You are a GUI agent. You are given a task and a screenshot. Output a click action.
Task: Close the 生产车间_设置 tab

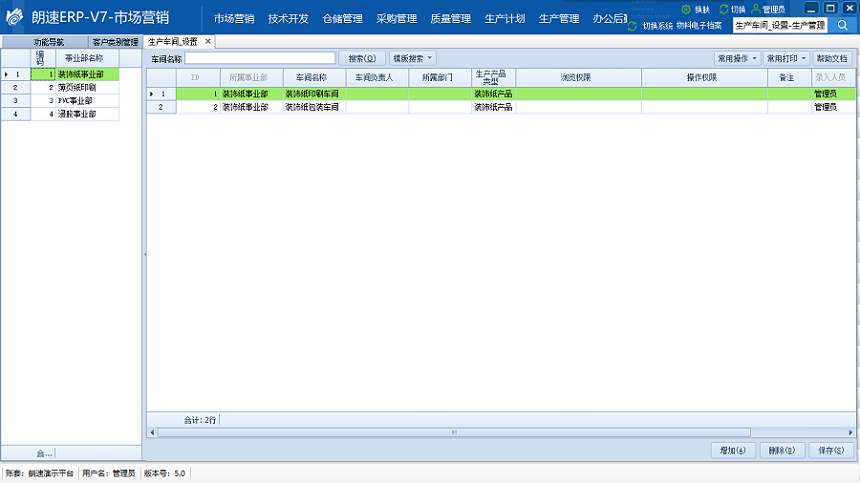(208, 42)
